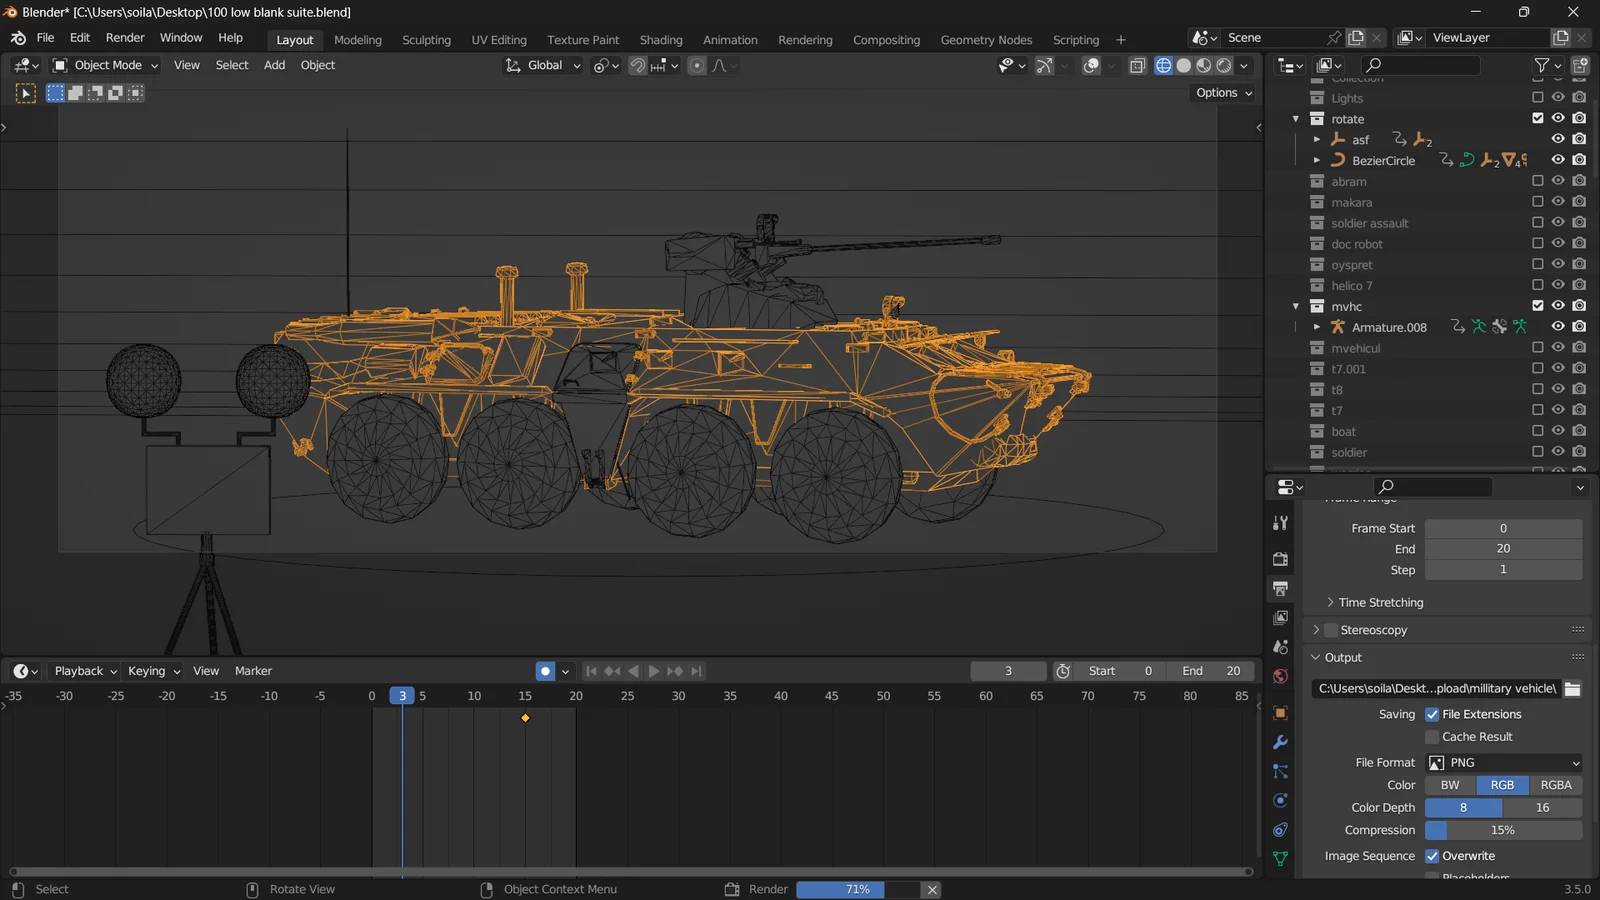The height and width of the screenshot is (900, 1600).
Task: Adjust the Compression slider value
Action: [x=1502, y=830]
